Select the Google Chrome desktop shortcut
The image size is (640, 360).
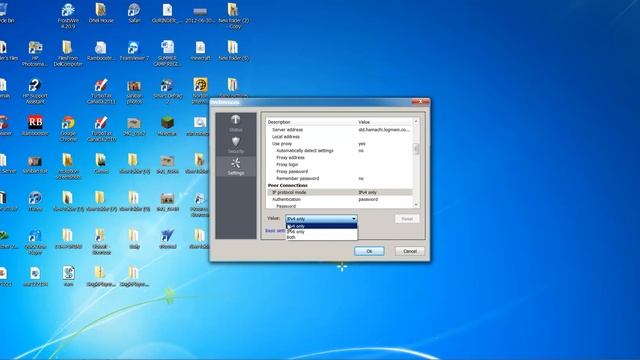pos(68,129)
